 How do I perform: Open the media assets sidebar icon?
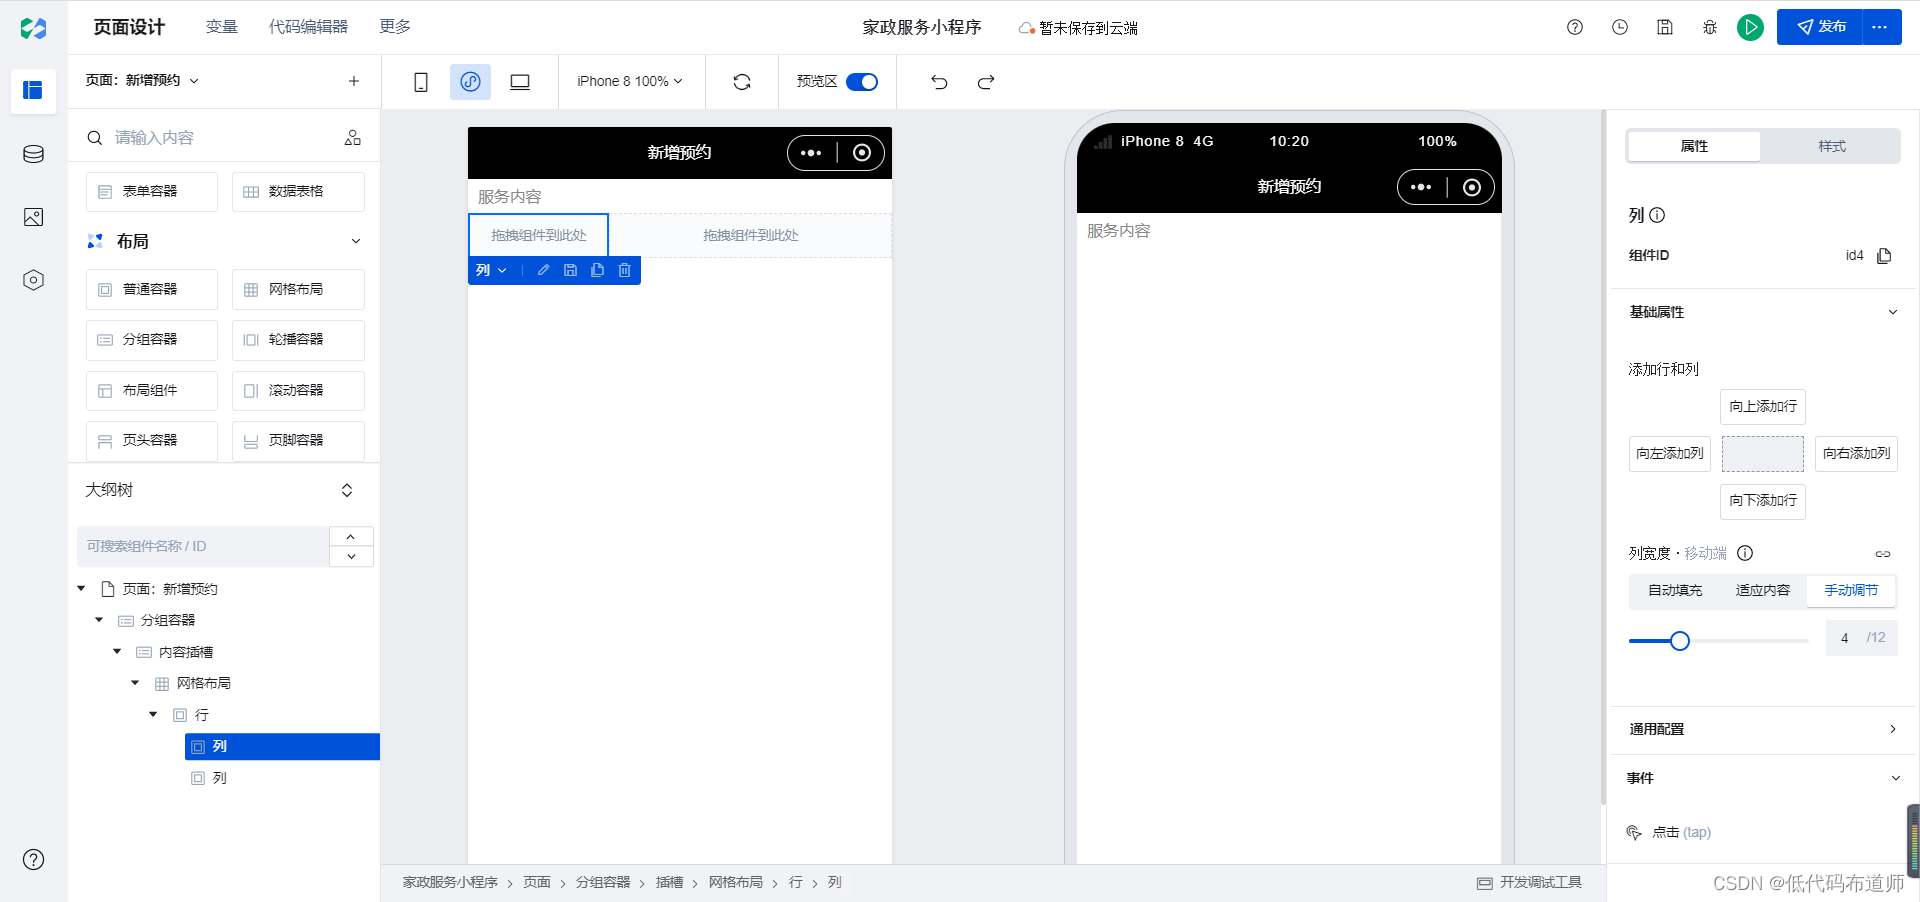[33, 217]
